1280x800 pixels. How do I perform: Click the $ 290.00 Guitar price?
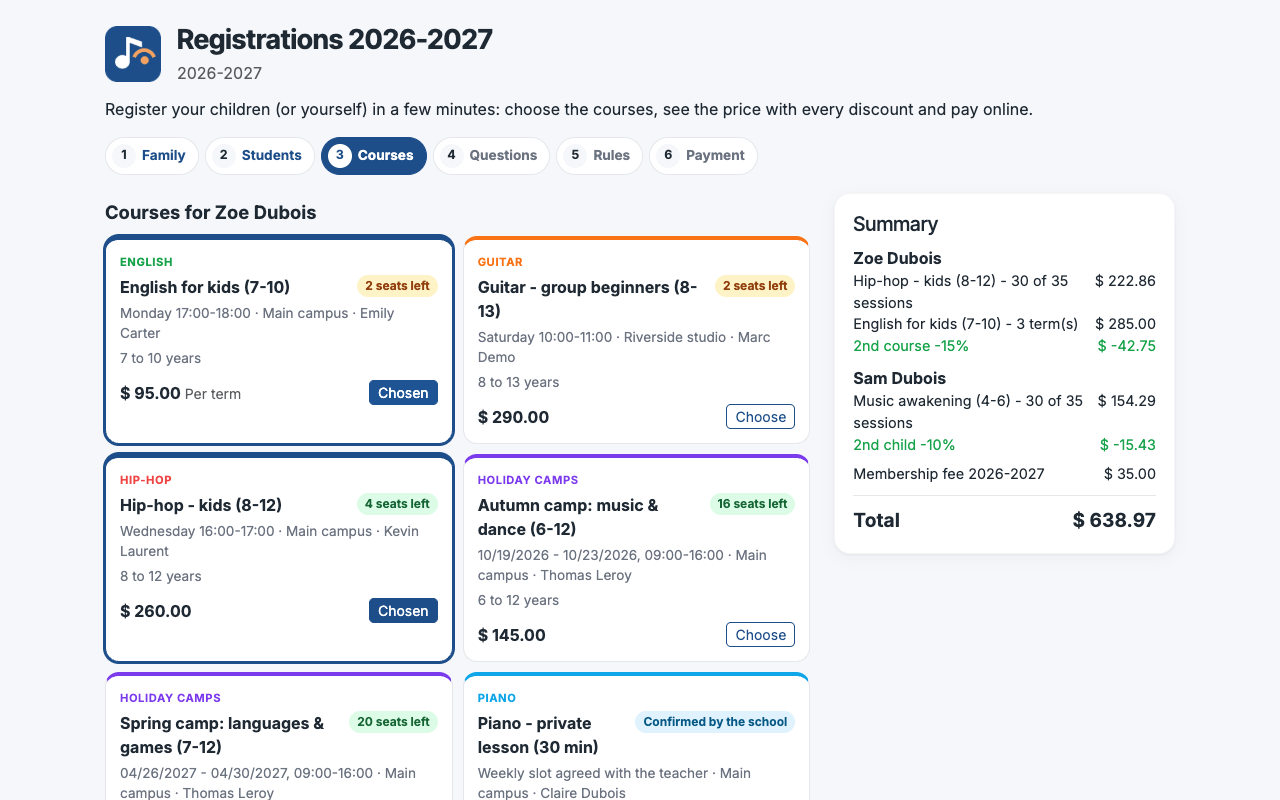513,417
